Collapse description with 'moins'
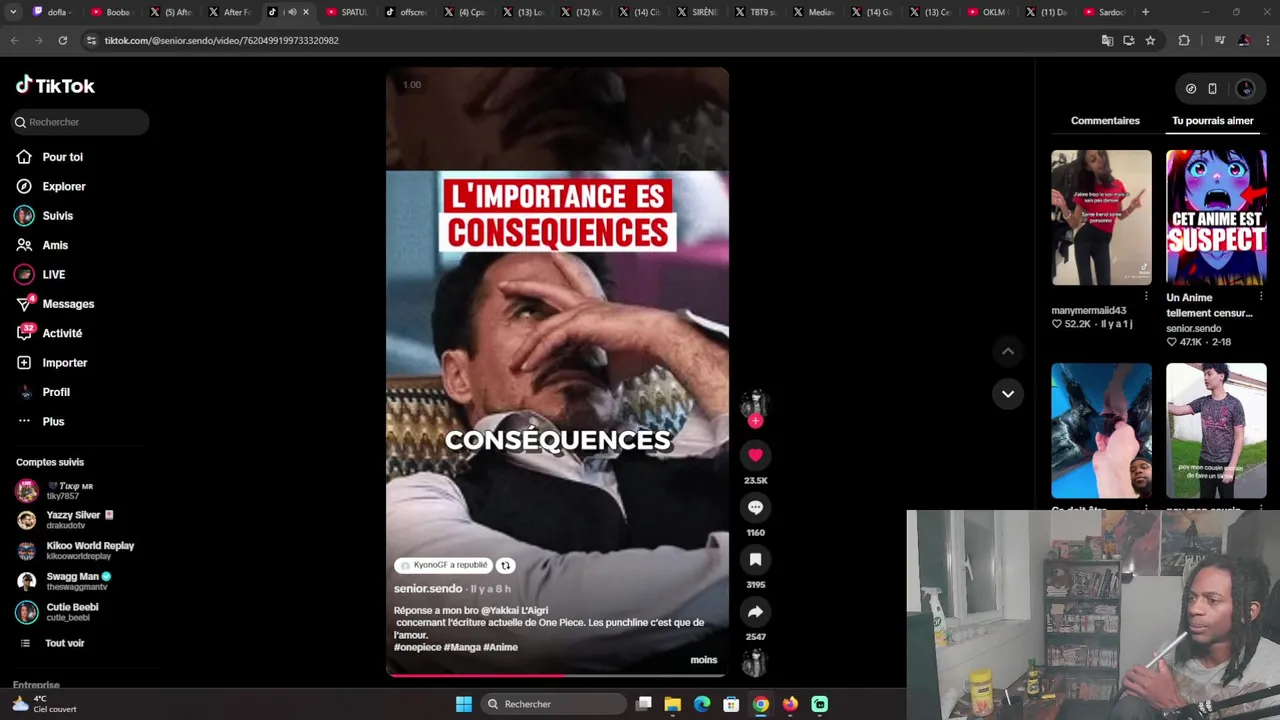 703,660
